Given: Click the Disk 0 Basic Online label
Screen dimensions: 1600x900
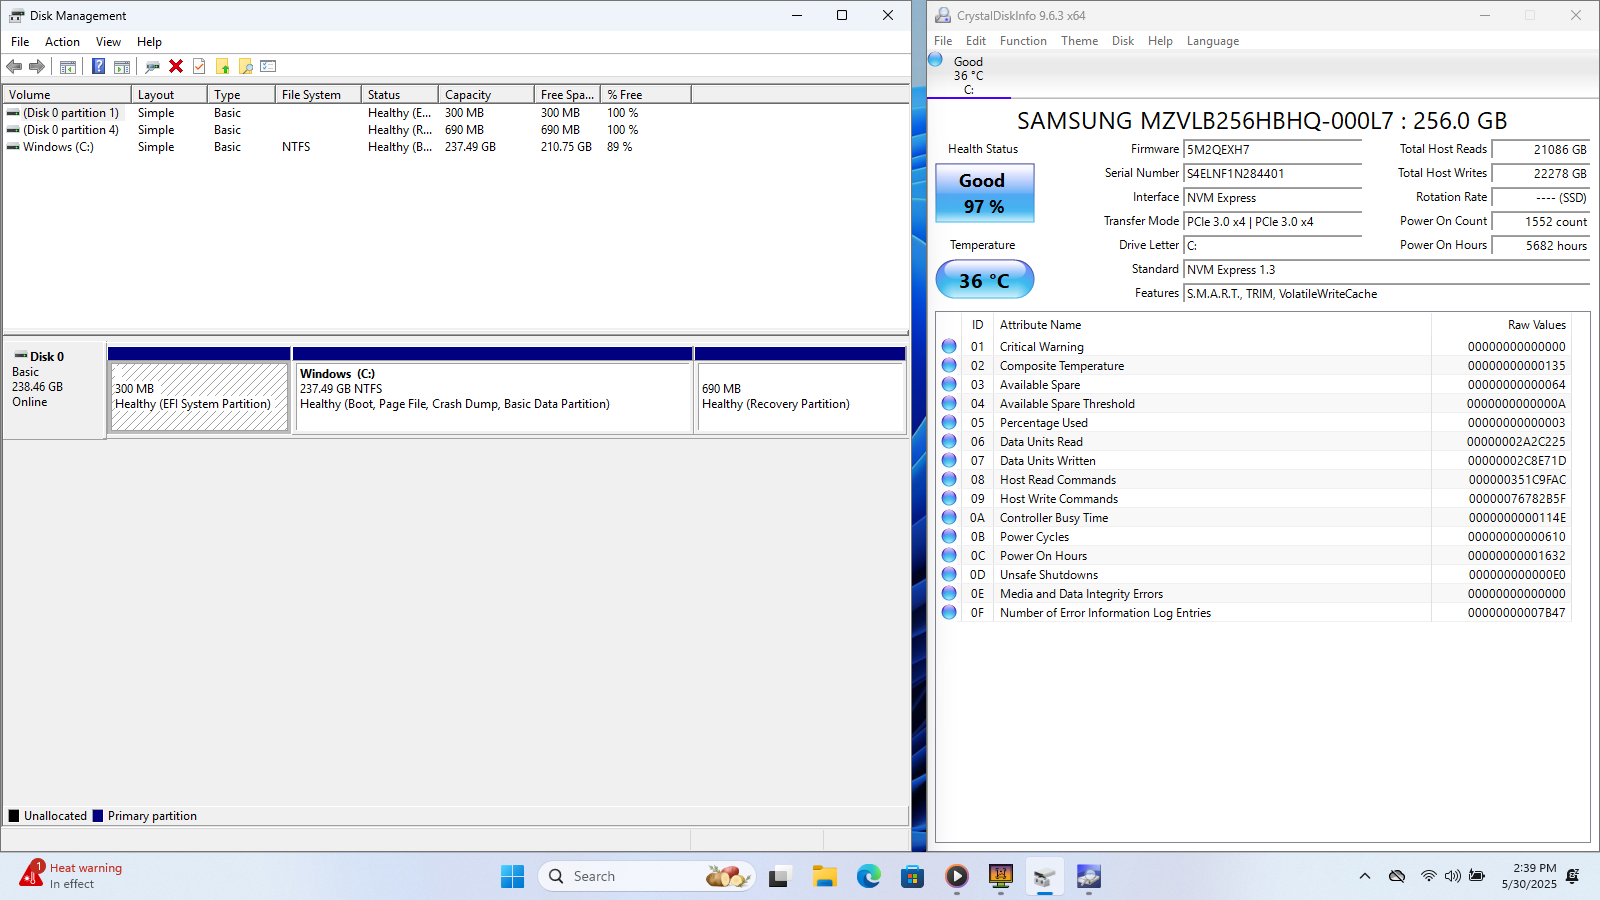Looking at the screenshot, I should 55,389.
